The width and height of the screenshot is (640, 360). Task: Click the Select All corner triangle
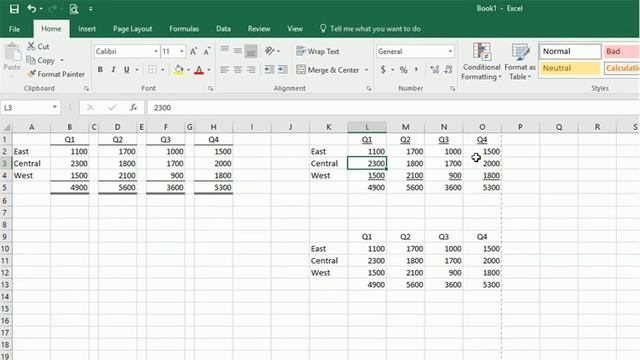click(7, 127)
